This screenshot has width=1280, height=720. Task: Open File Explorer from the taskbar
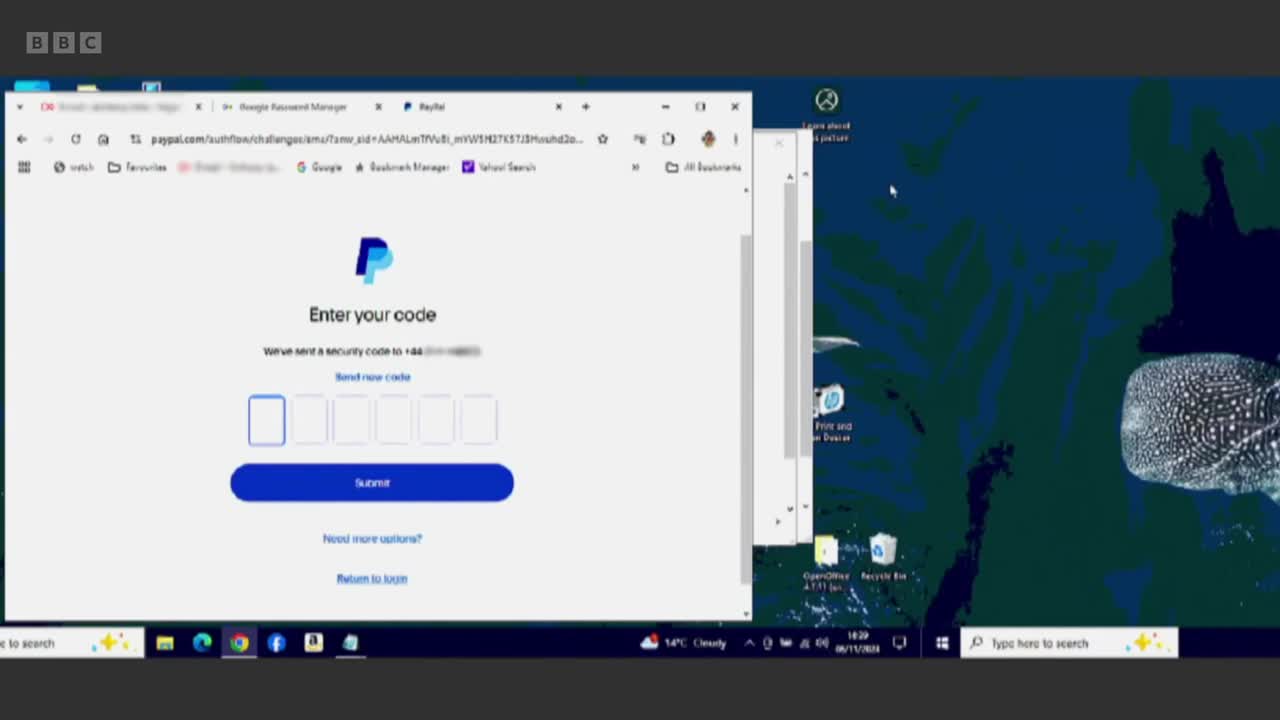pos(165,643)
